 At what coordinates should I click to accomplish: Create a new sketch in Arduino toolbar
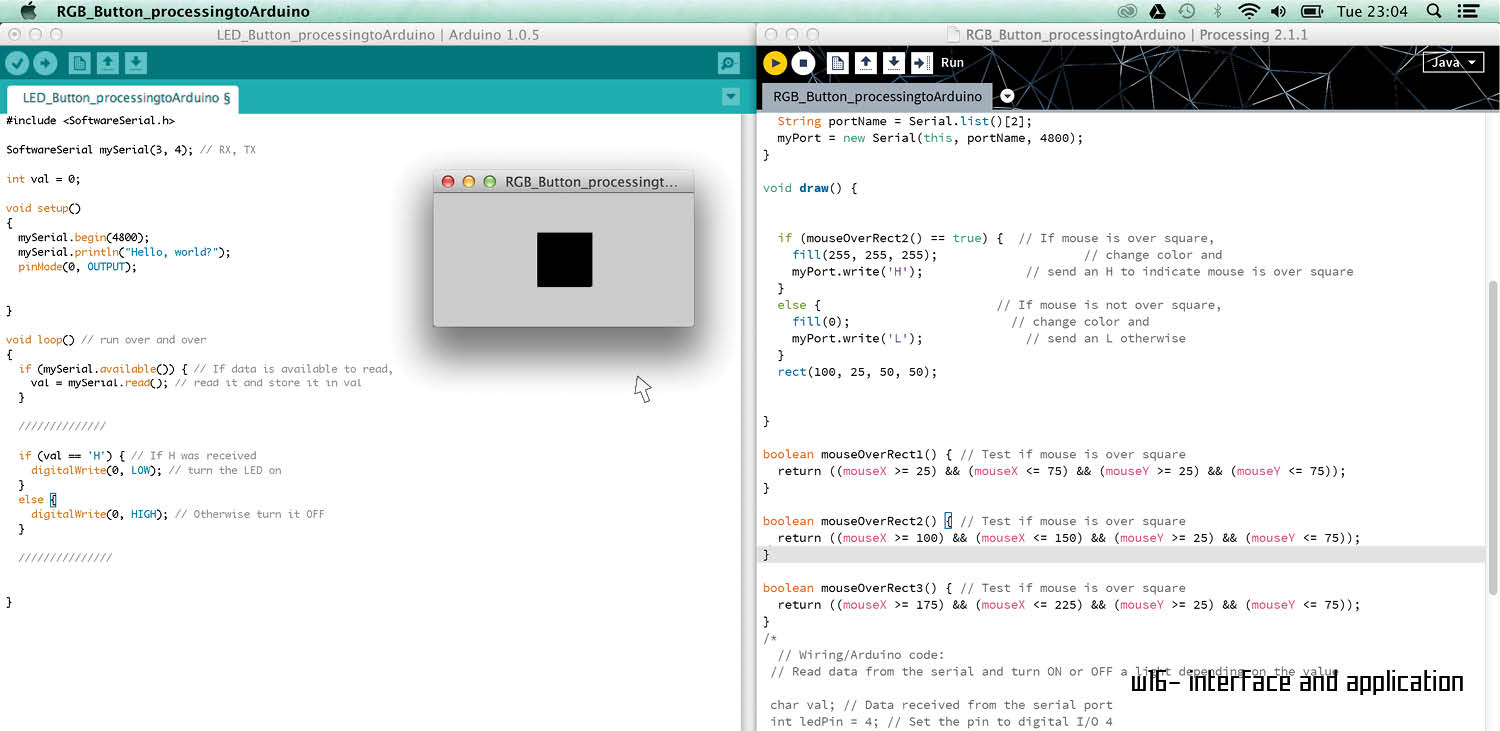pyautogui.click(x=79, y=63)
